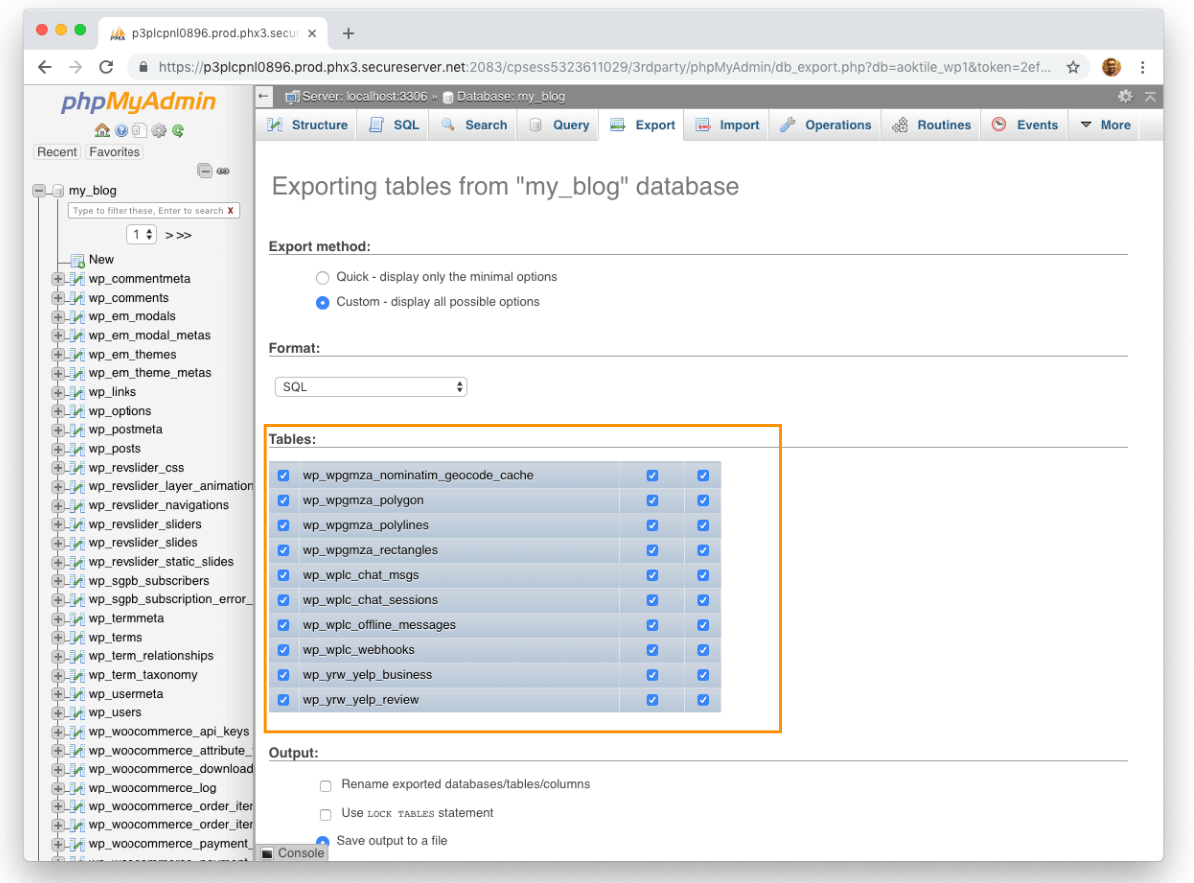The height and width of the screenshot is (883, 1194).
Task: Click the link with main panel icon
Action: pyautogui.click(x=223, y=171)
